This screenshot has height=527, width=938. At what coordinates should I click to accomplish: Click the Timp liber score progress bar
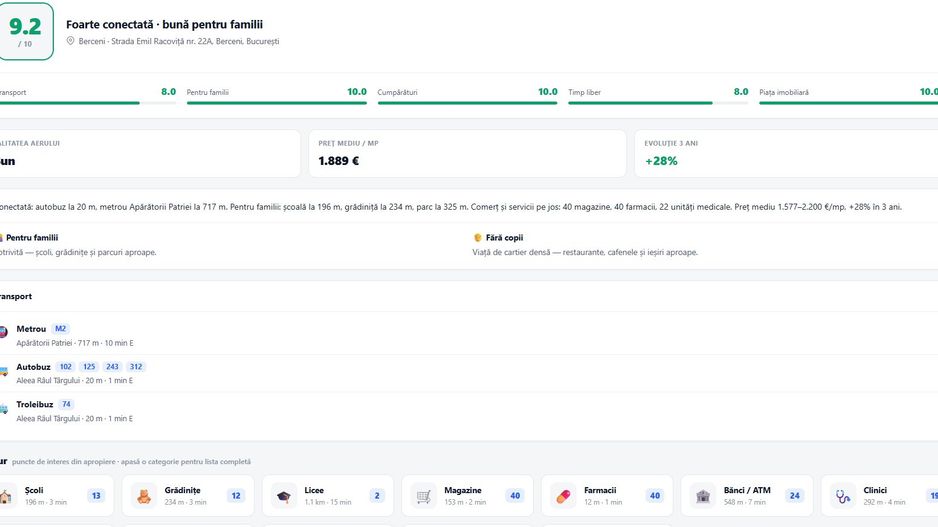coord(658,103)
